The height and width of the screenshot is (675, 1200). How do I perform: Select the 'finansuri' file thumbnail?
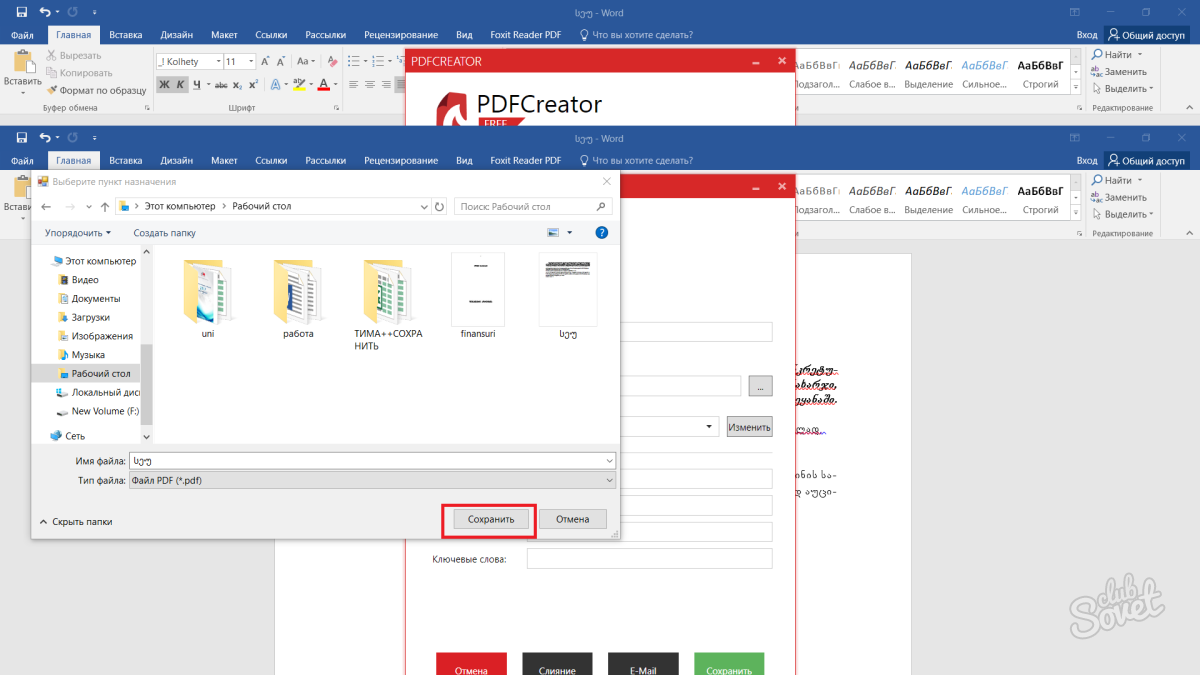(478, 290)
